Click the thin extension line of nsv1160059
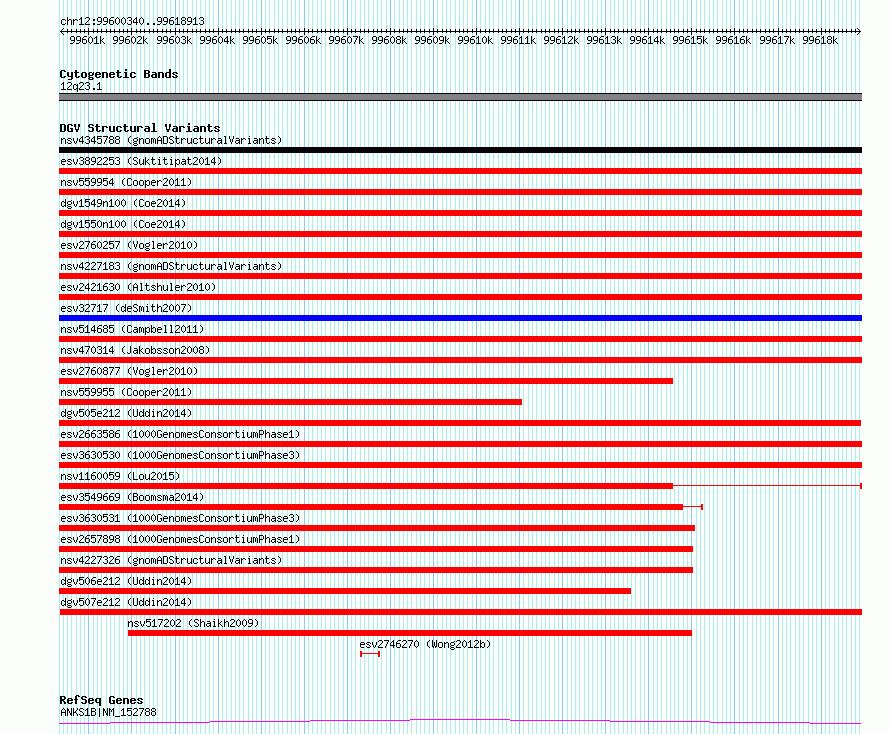Screen dimensions: 890x734 (x=767, y=486)
